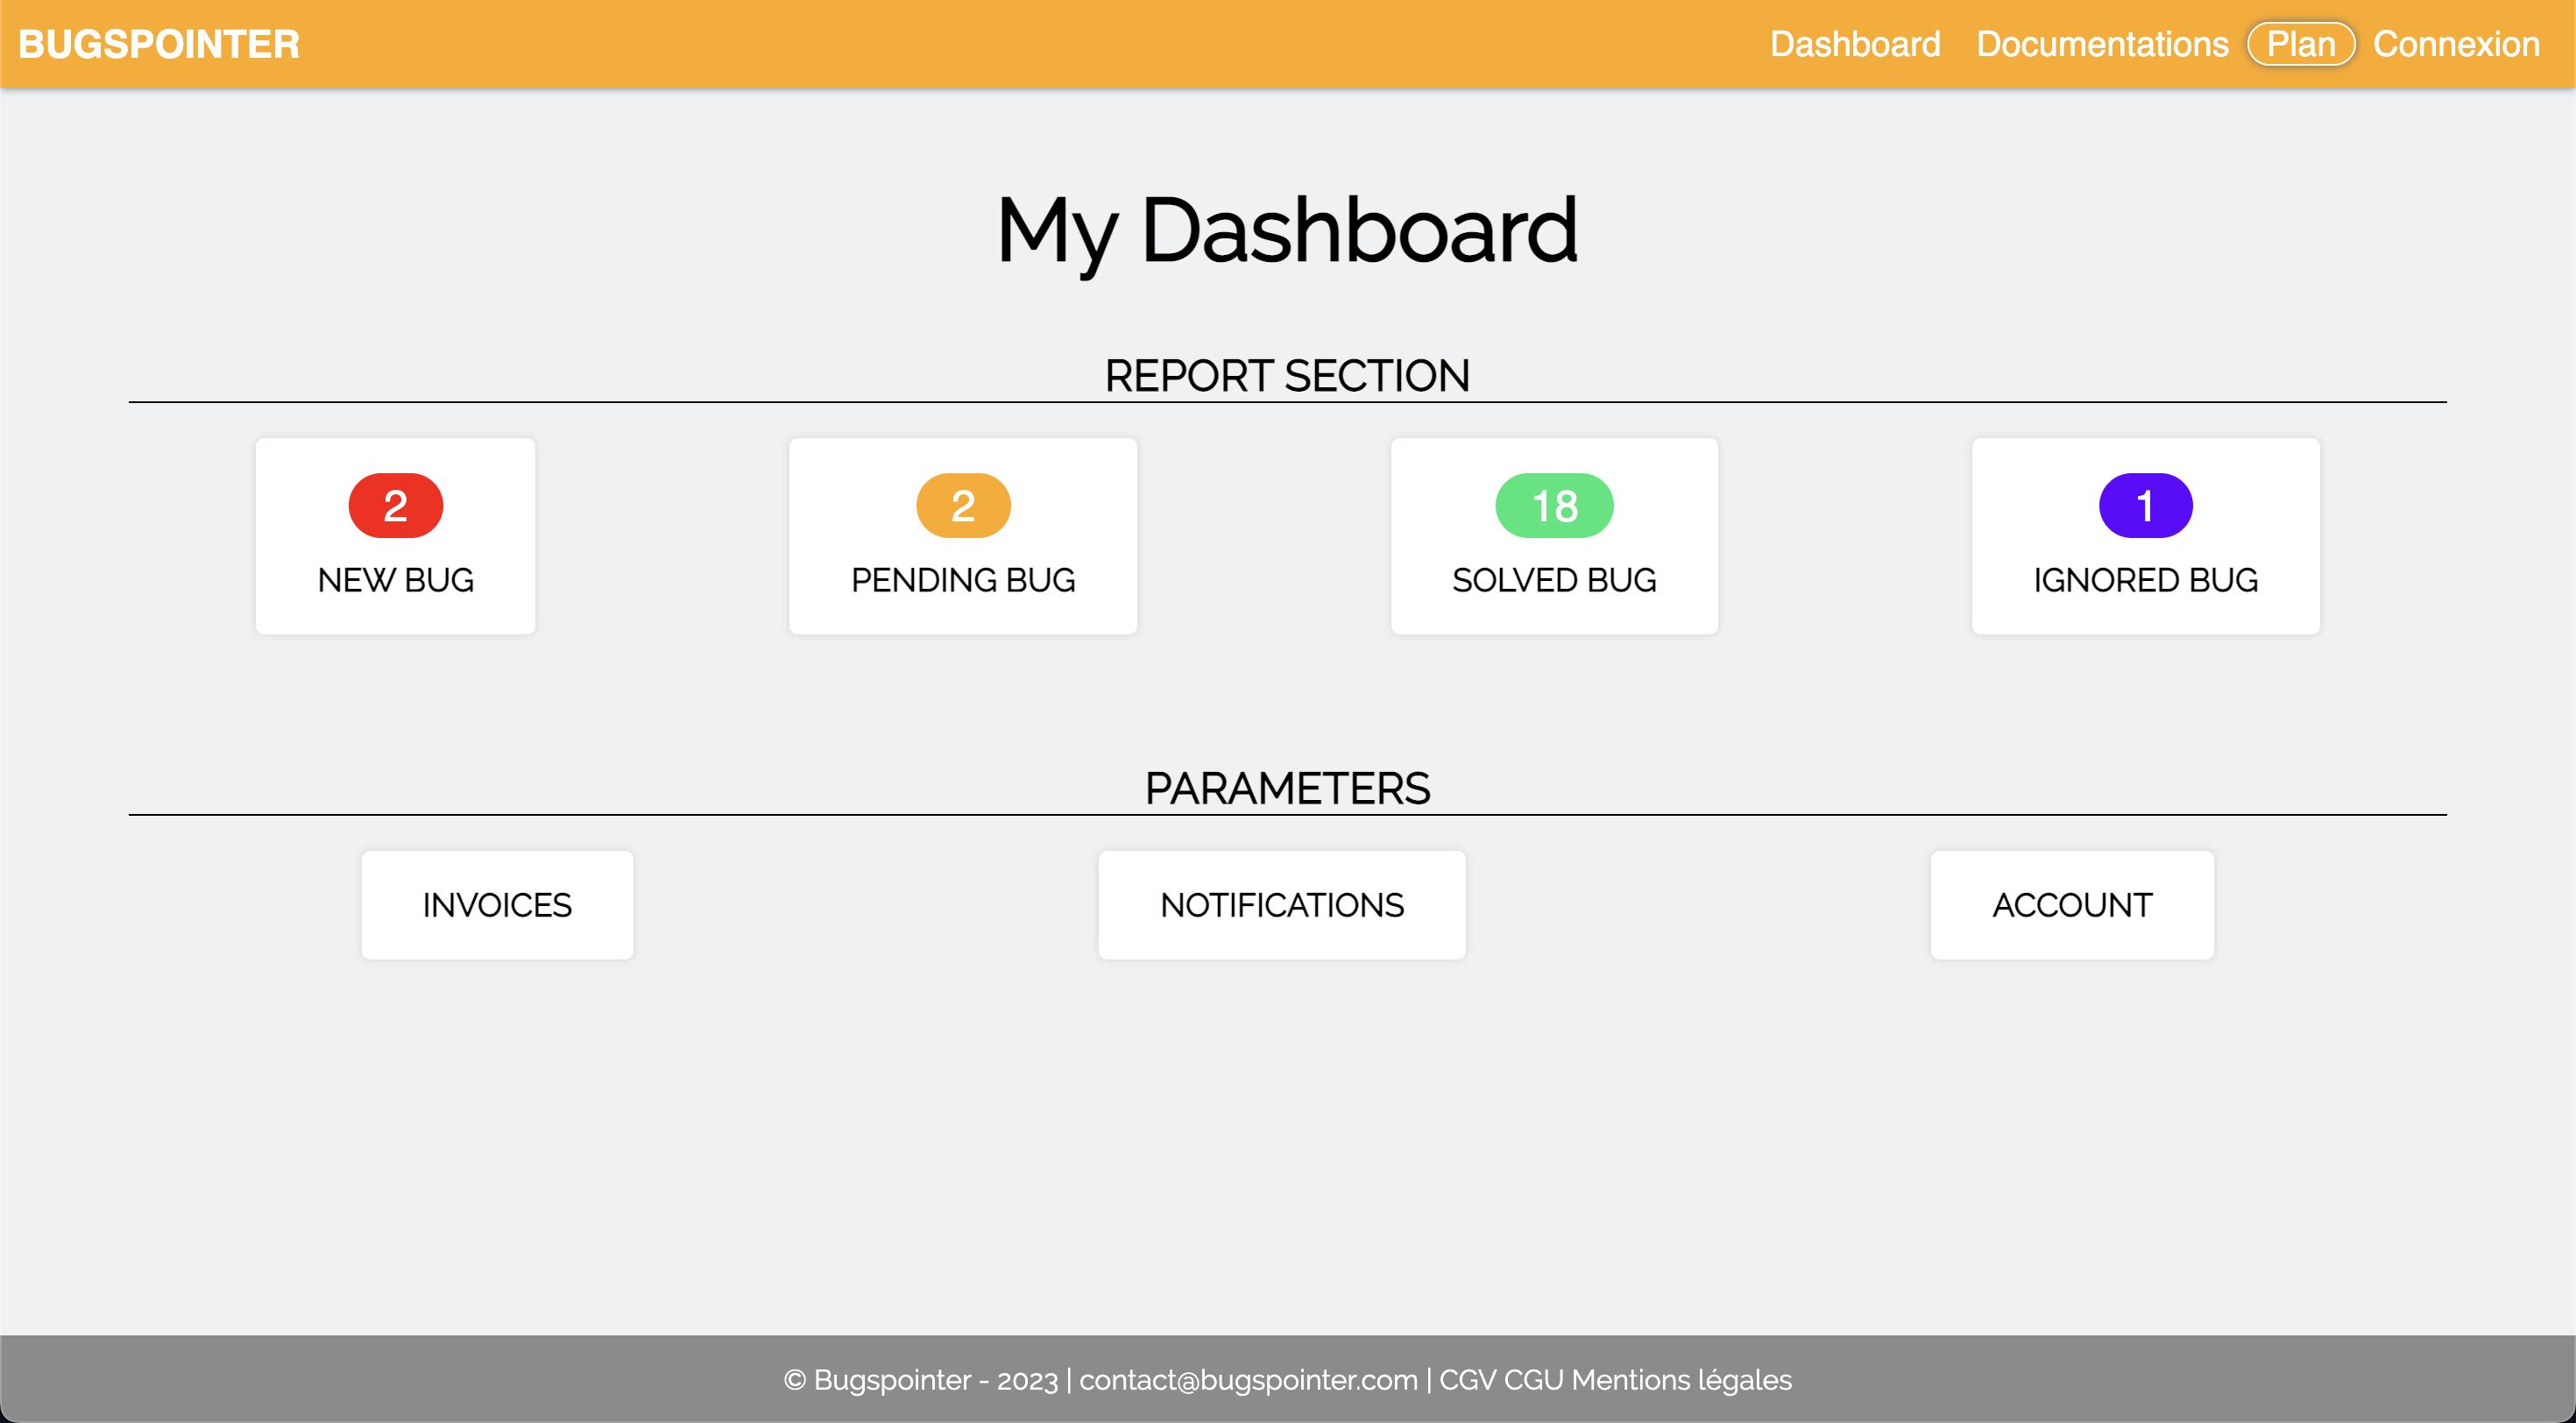
Task: Open the NEW BUG report card
Action: point(395,536)
